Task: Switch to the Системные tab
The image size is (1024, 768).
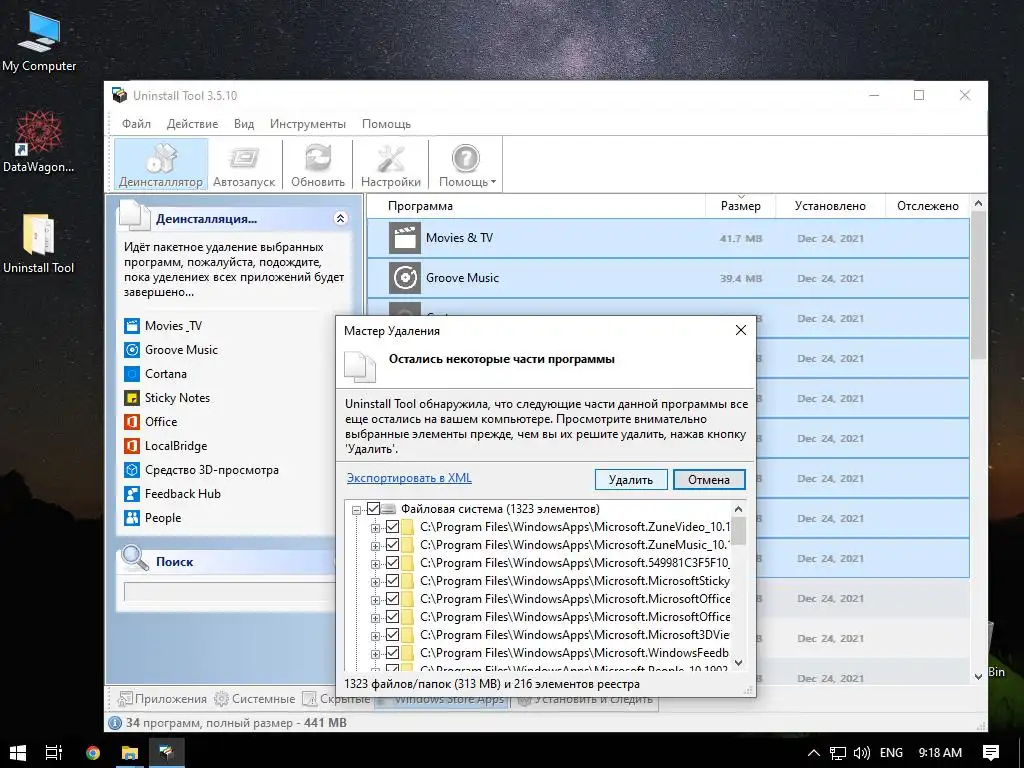Action: (255, 699)
